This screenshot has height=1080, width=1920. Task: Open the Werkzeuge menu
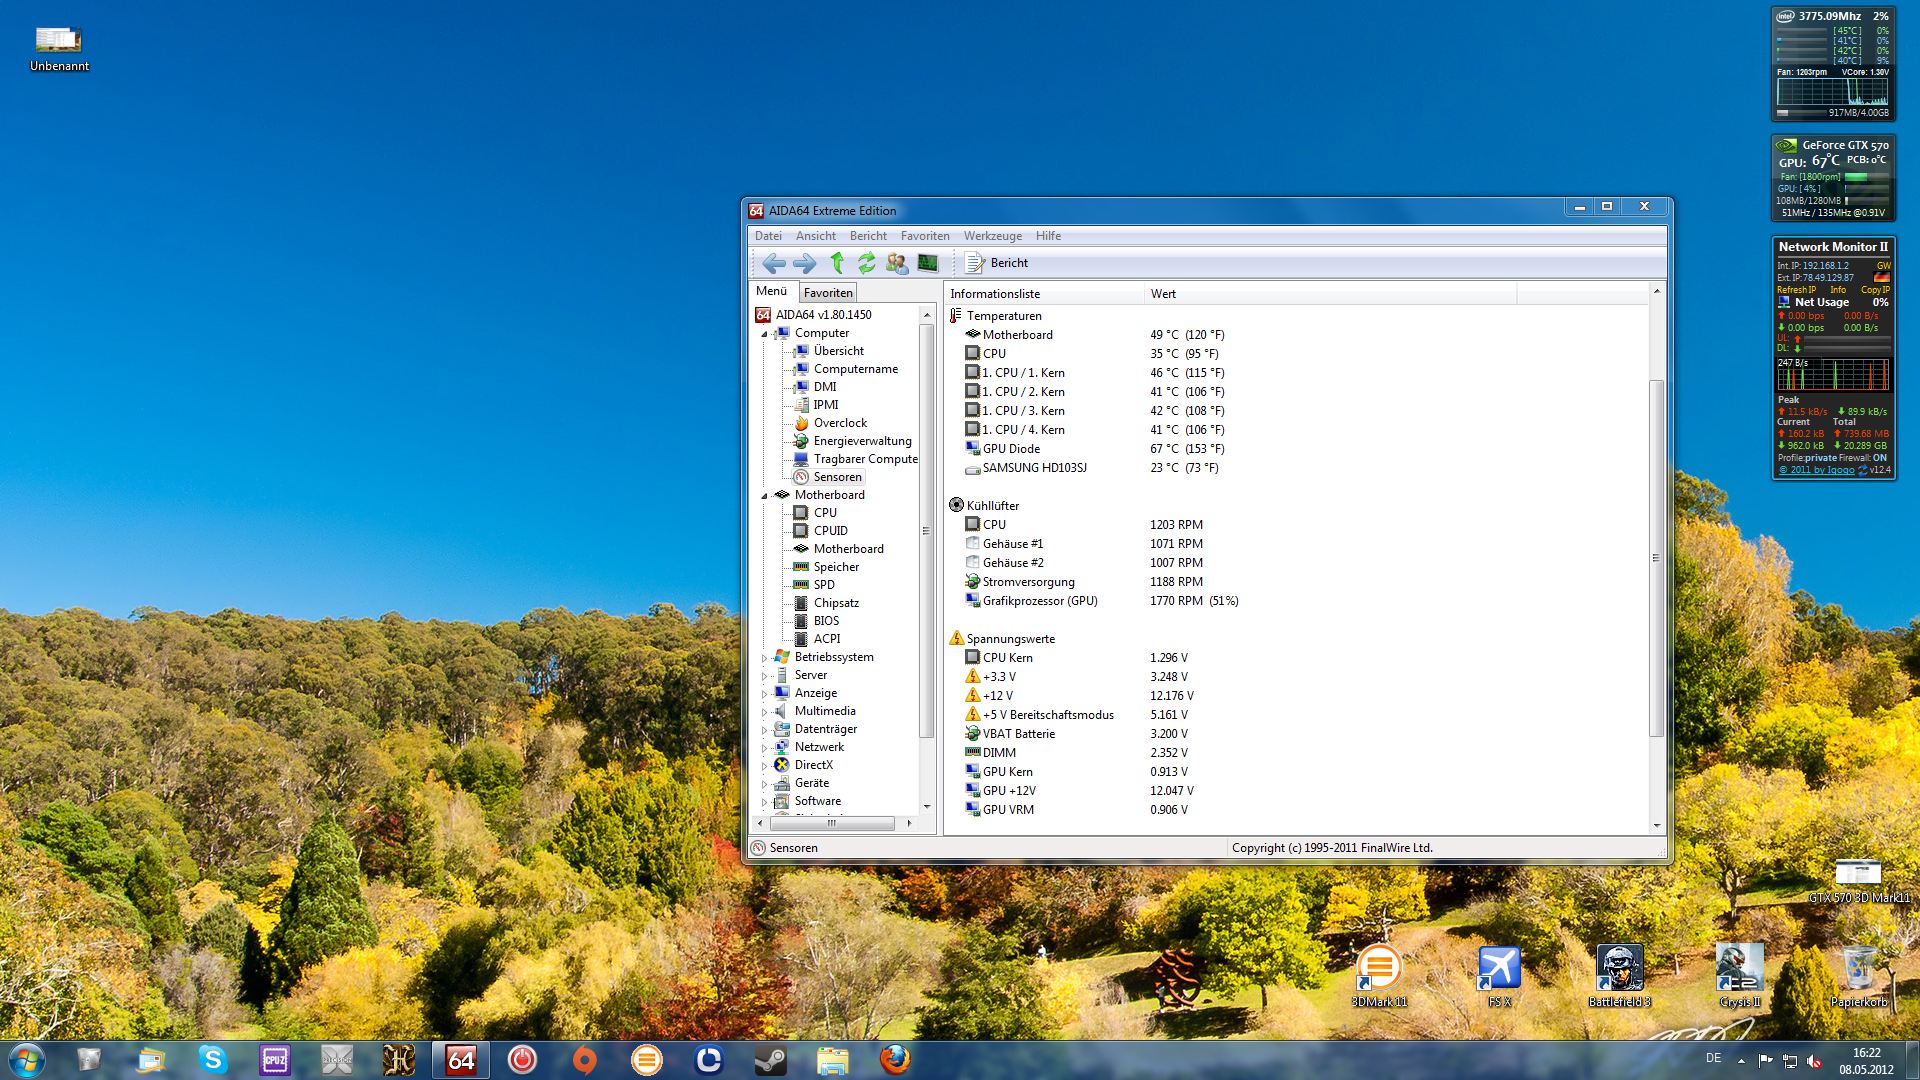pyautogui.click(x=992, y=236)
